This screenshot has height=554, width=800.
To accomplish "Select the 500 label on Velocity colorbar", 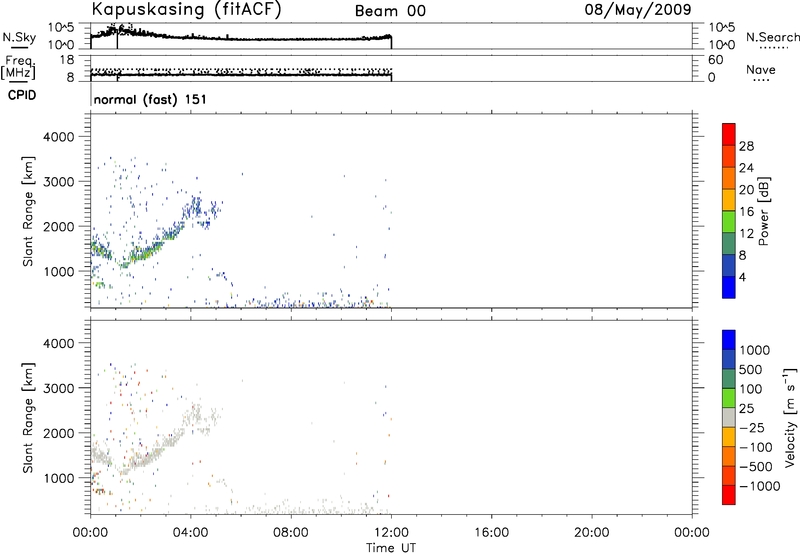I will (x=751, y=369).
